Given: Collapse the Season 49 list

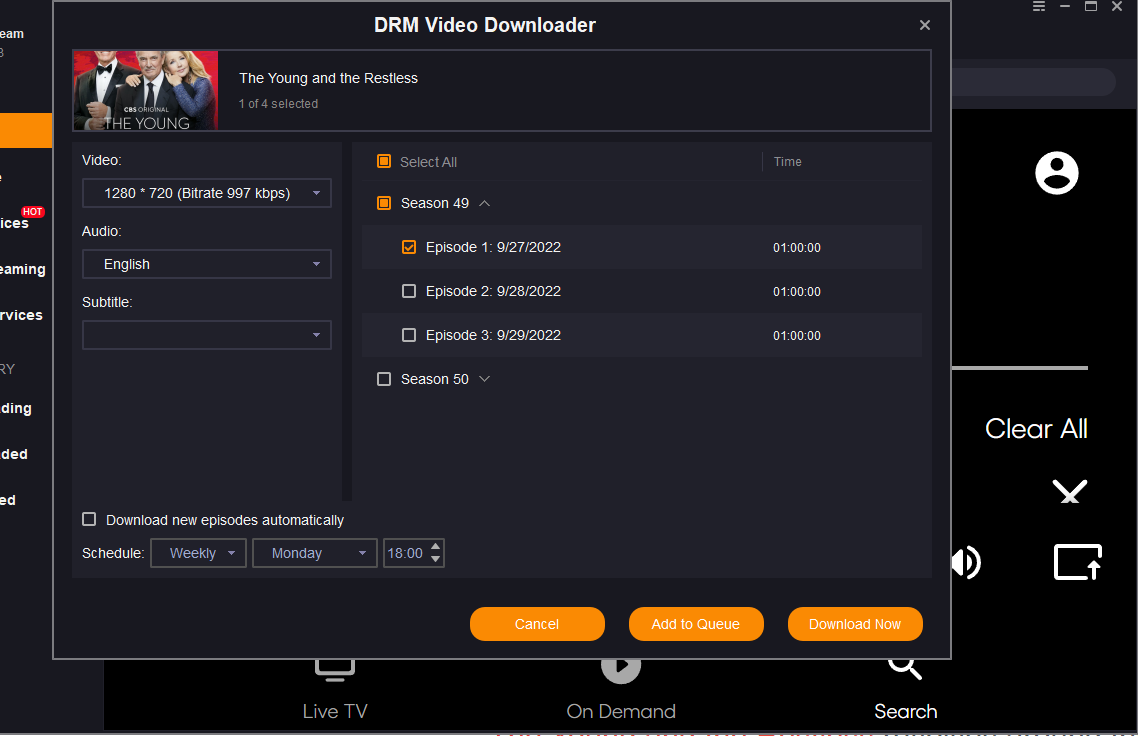Looking at the screenshot, I should click(x=485, y=203).
